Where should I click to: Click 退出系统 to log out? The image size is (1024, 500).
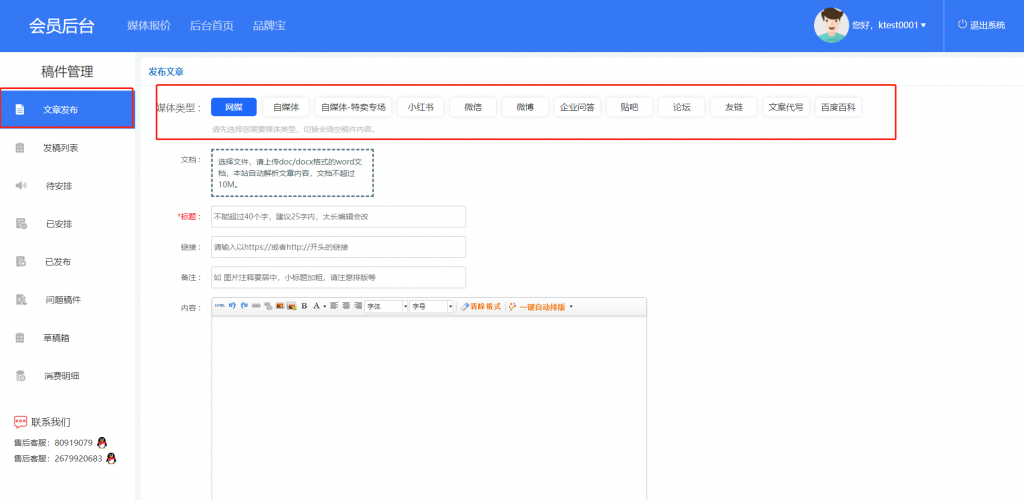click(x=987, y=25)
